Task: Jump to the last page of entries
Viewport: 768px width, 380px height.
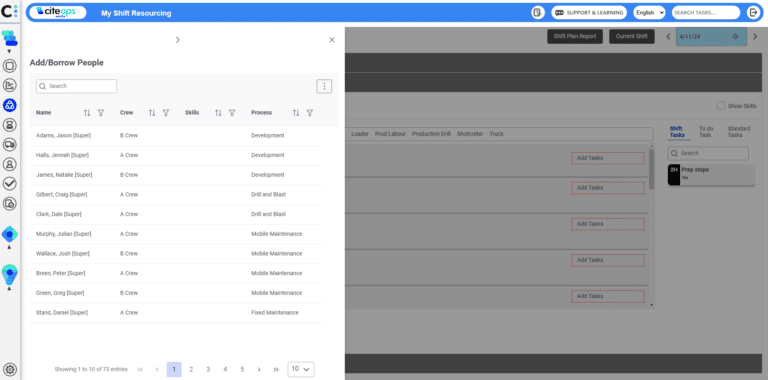Action: coord(276,369)
